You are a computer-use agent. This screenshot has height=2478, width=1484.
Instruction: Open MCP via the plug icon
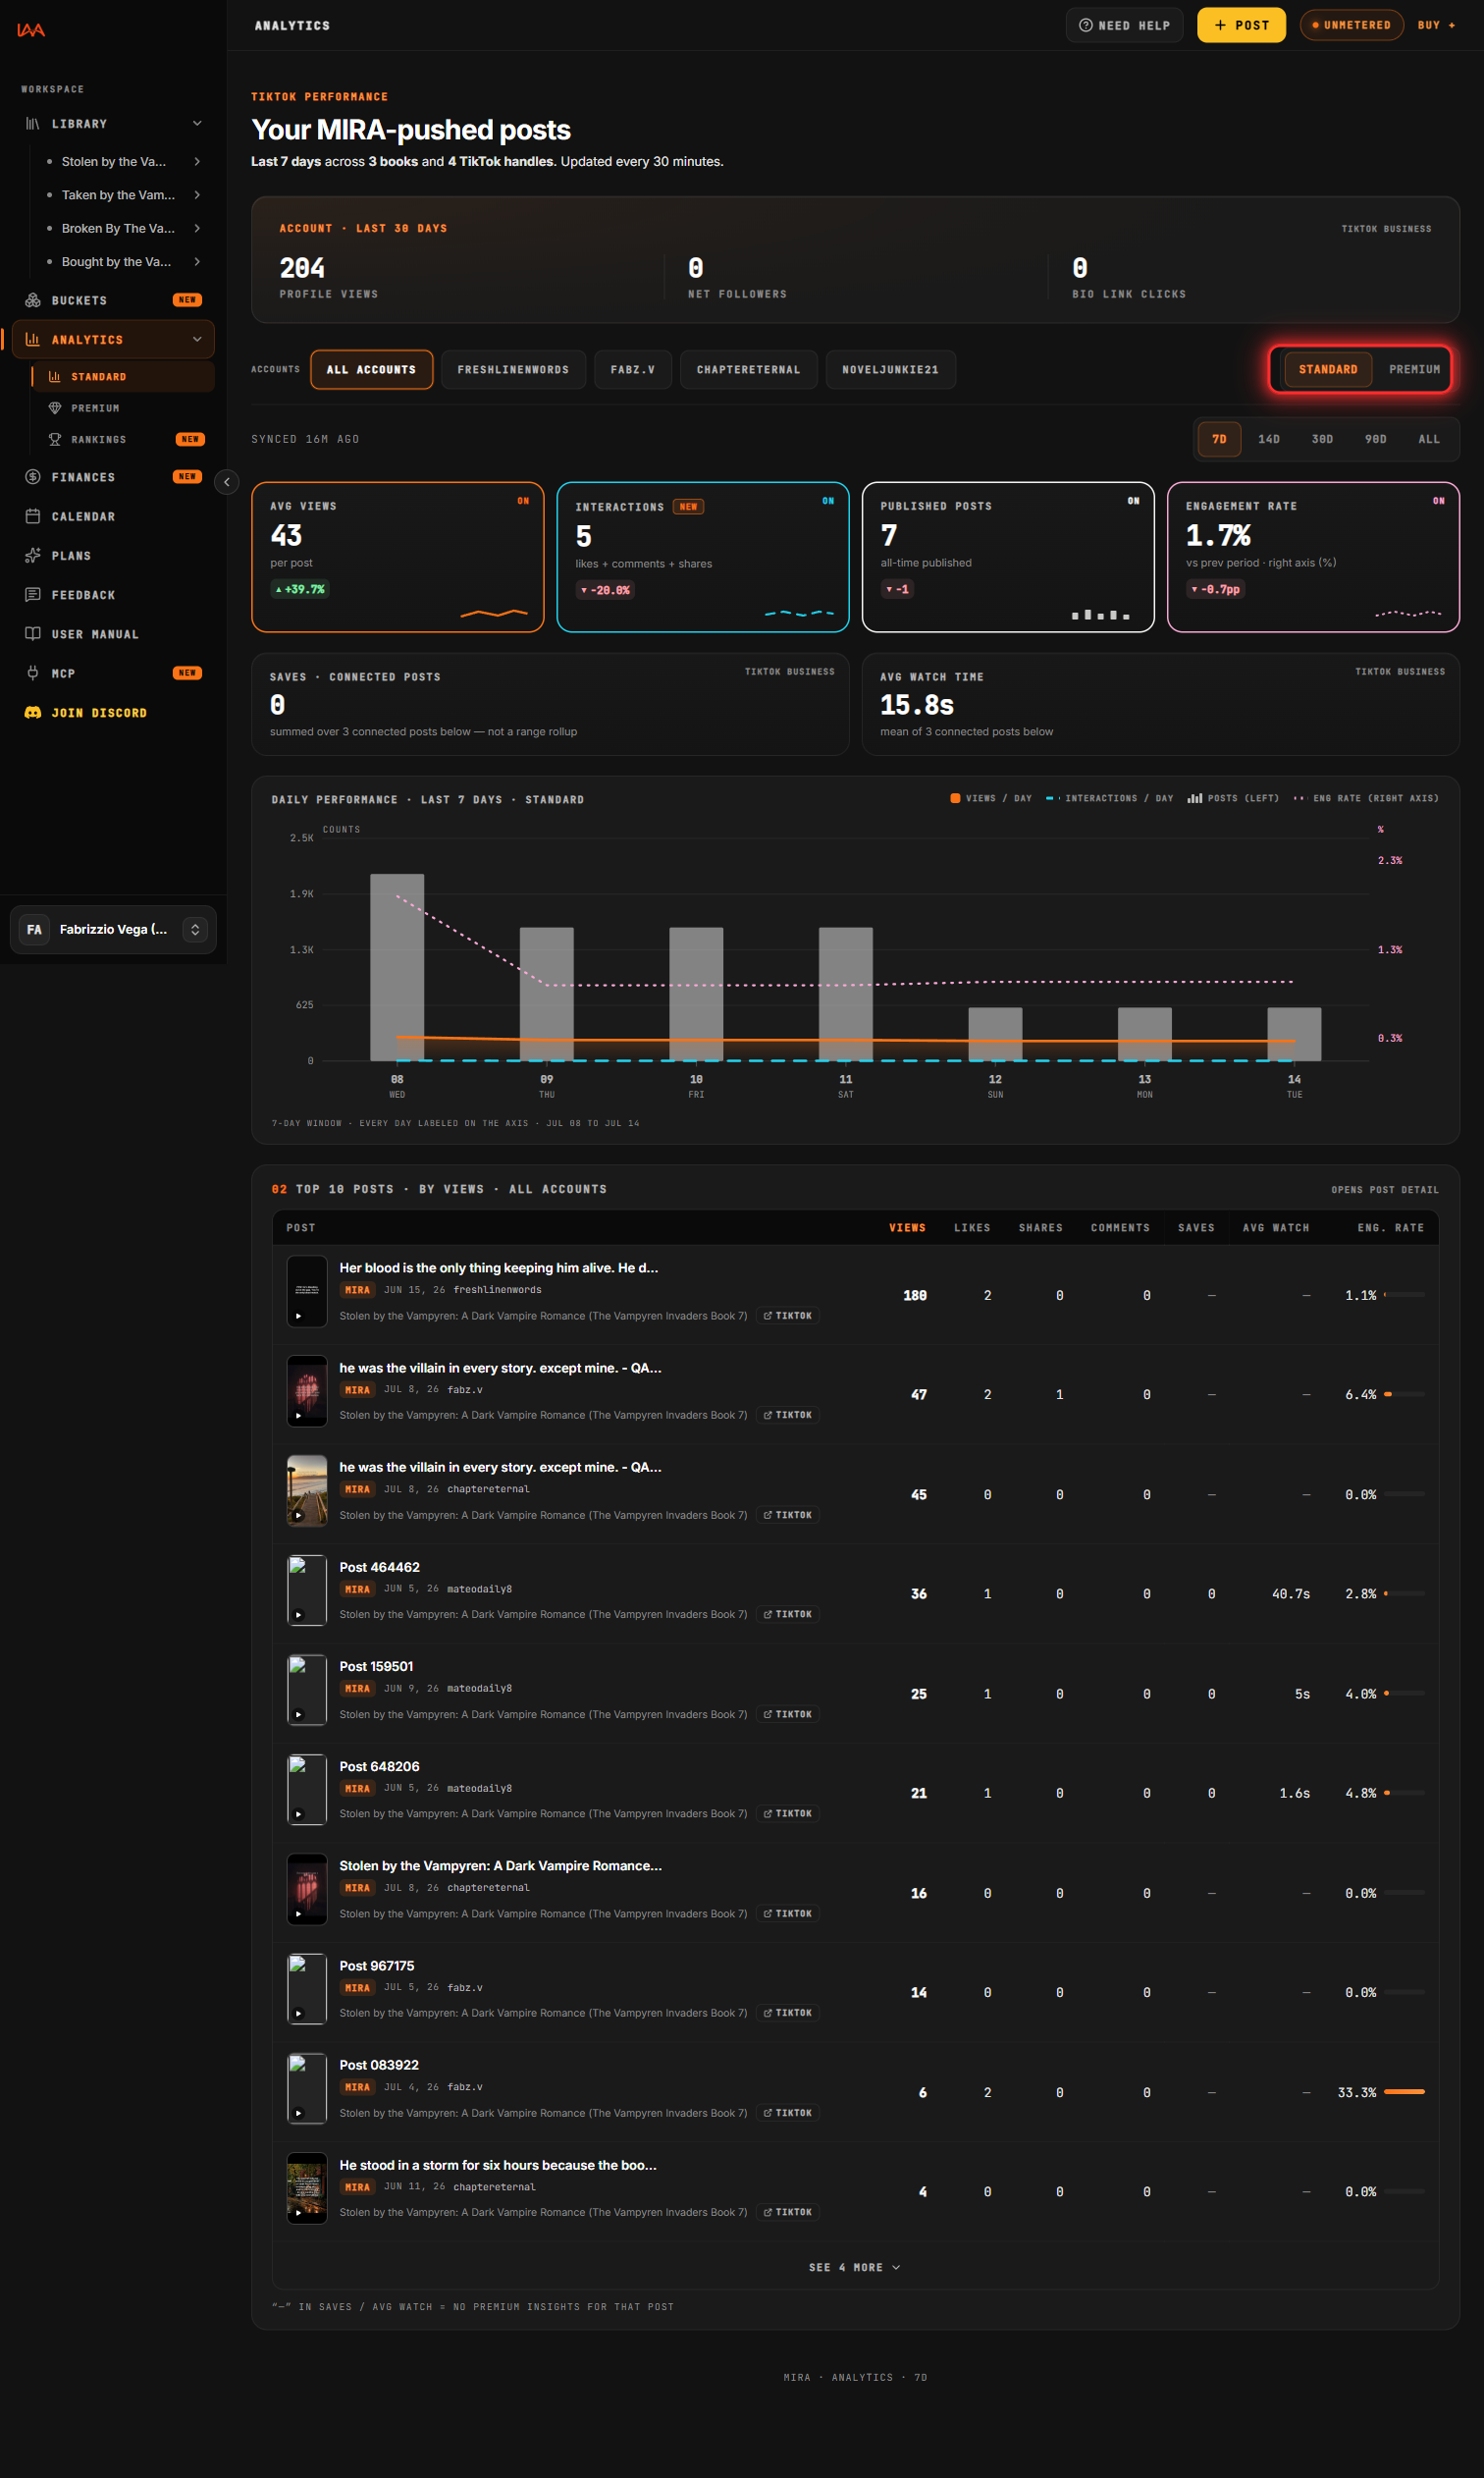[x=33, y=673]
